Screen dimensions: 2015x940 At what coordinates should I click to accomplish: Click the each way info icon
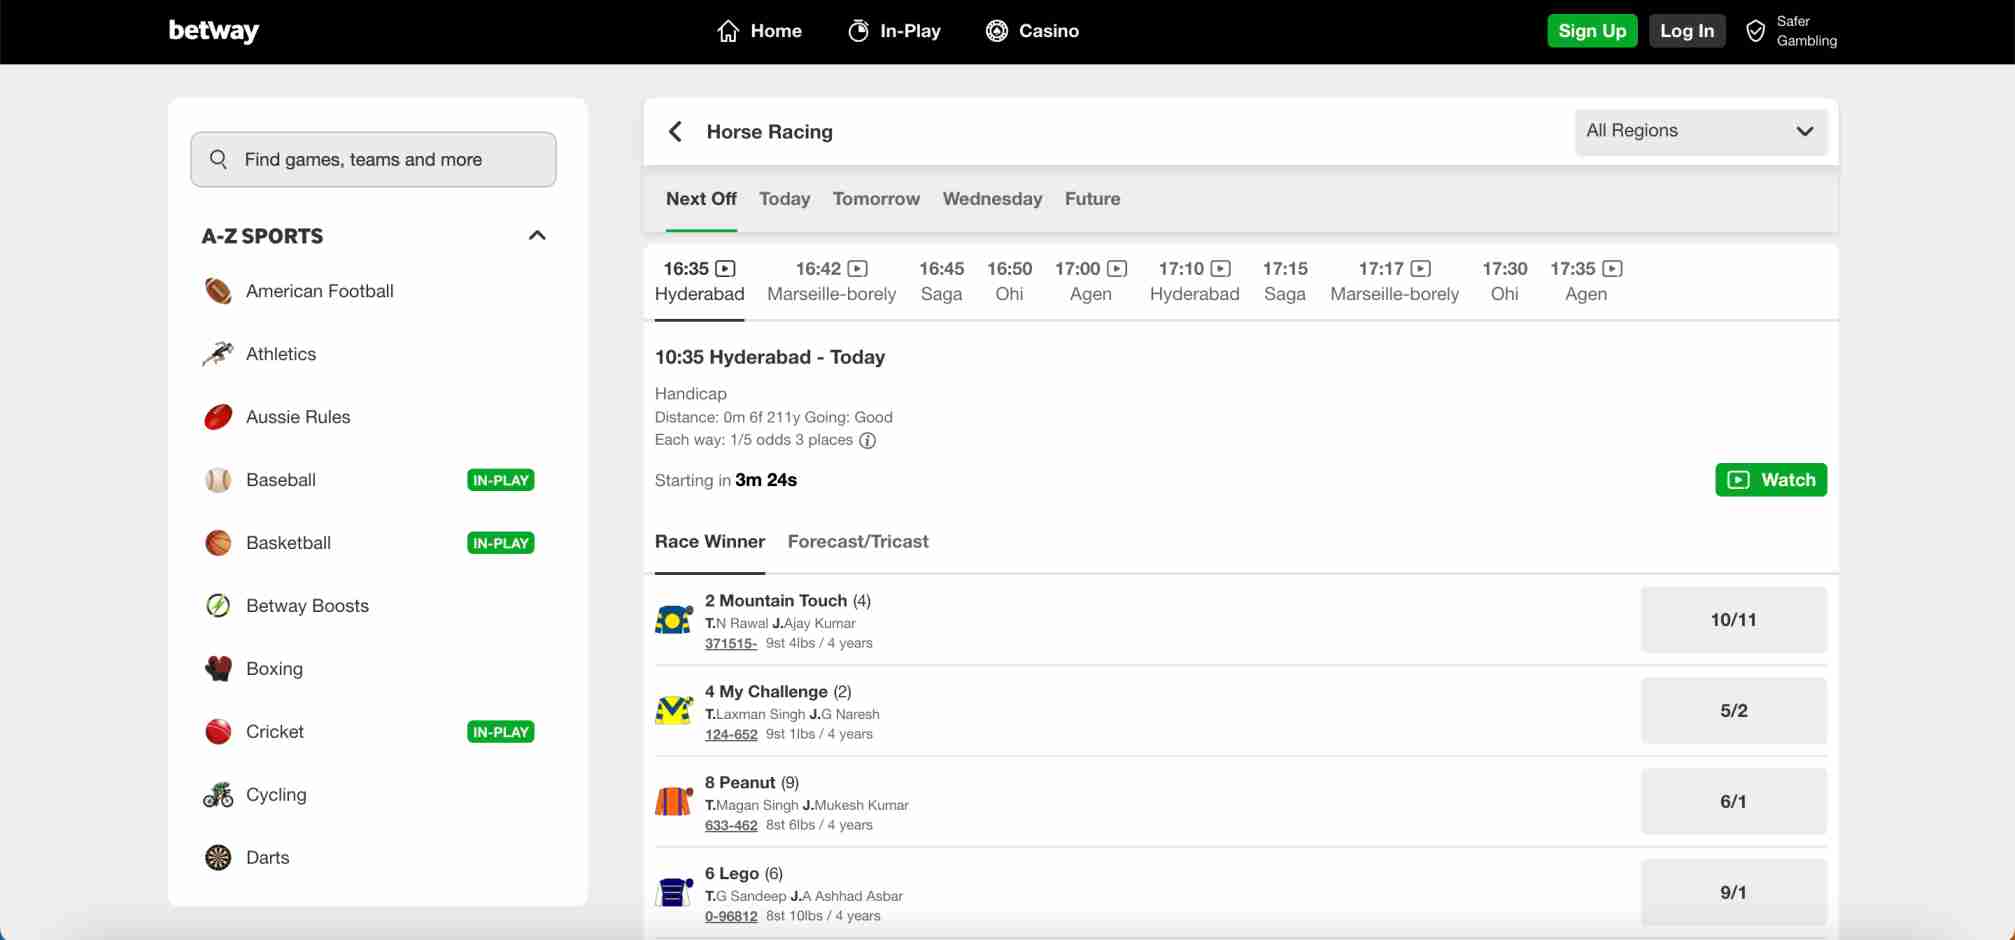[x=867, y=441]
